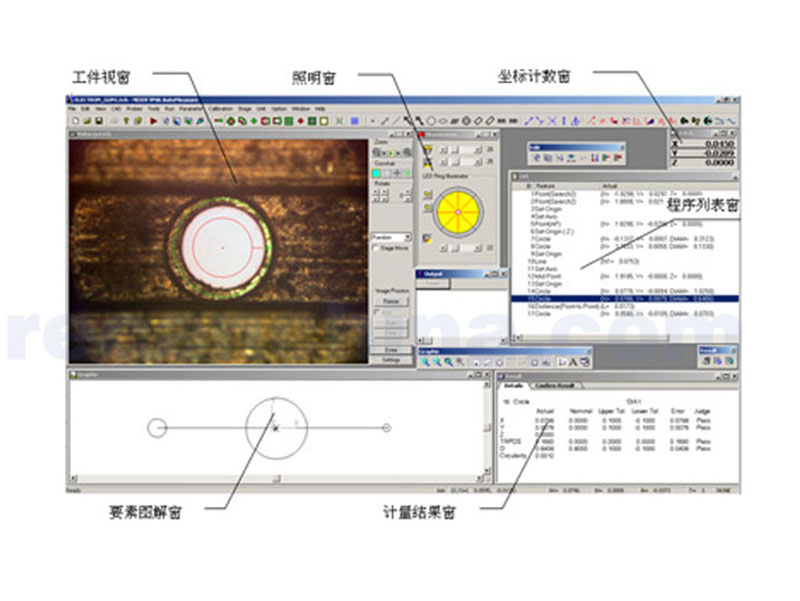
Task: Switch to the Confirm Result tab
Action: coord(556,386)
